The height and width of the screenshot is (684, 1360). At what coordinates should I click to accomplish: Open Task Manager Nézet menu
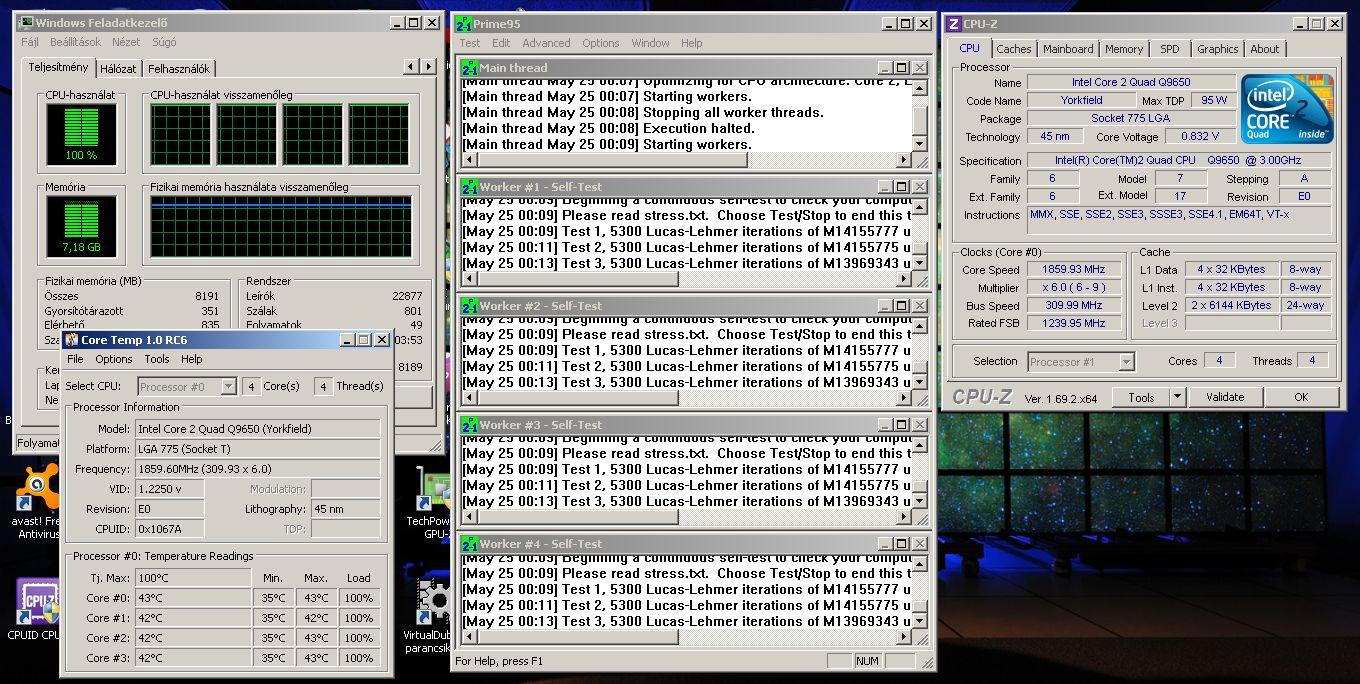tap(126, 42)
